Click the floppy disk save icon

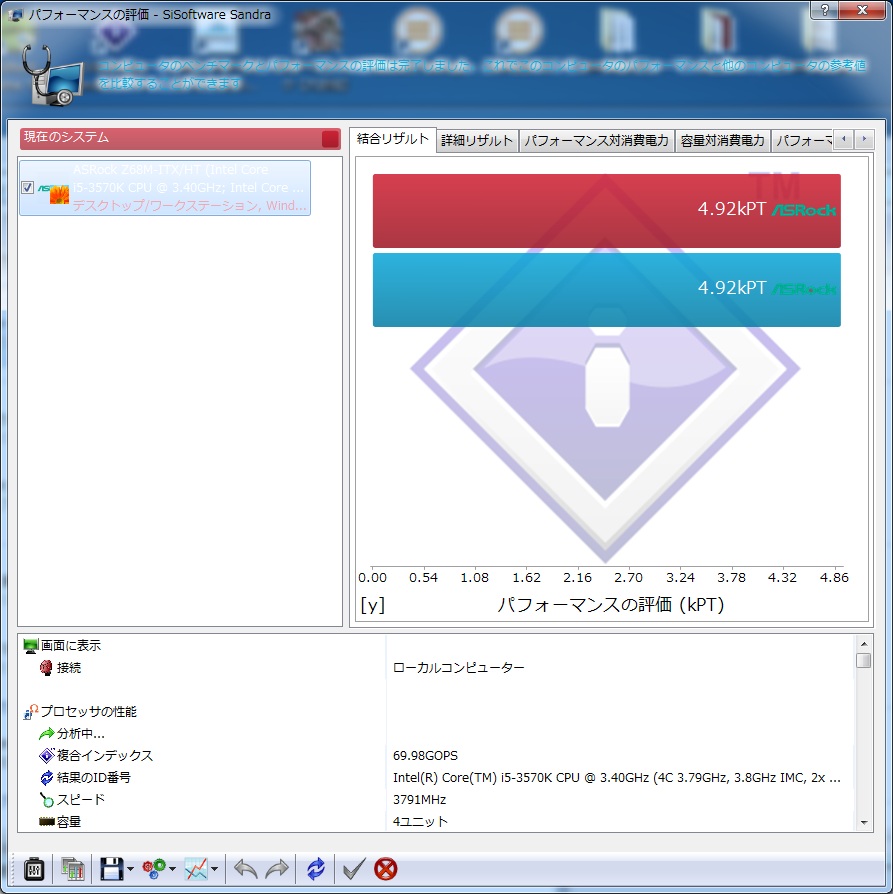click(112, 869)
